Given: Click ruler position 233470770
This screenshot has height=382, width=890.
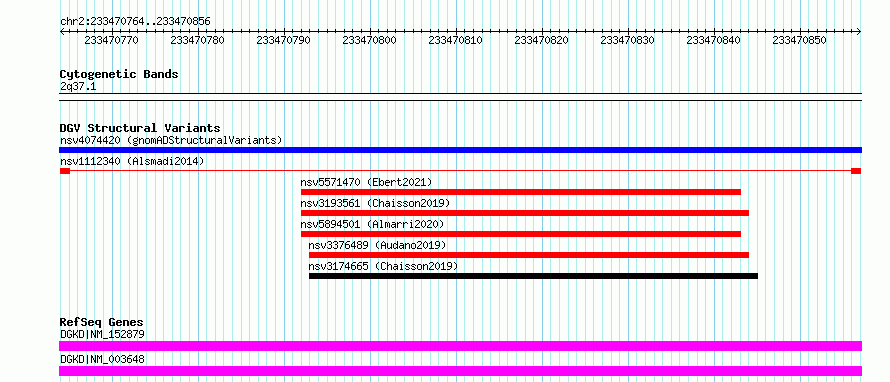Looking at the screenshot, I should point(111,40).
